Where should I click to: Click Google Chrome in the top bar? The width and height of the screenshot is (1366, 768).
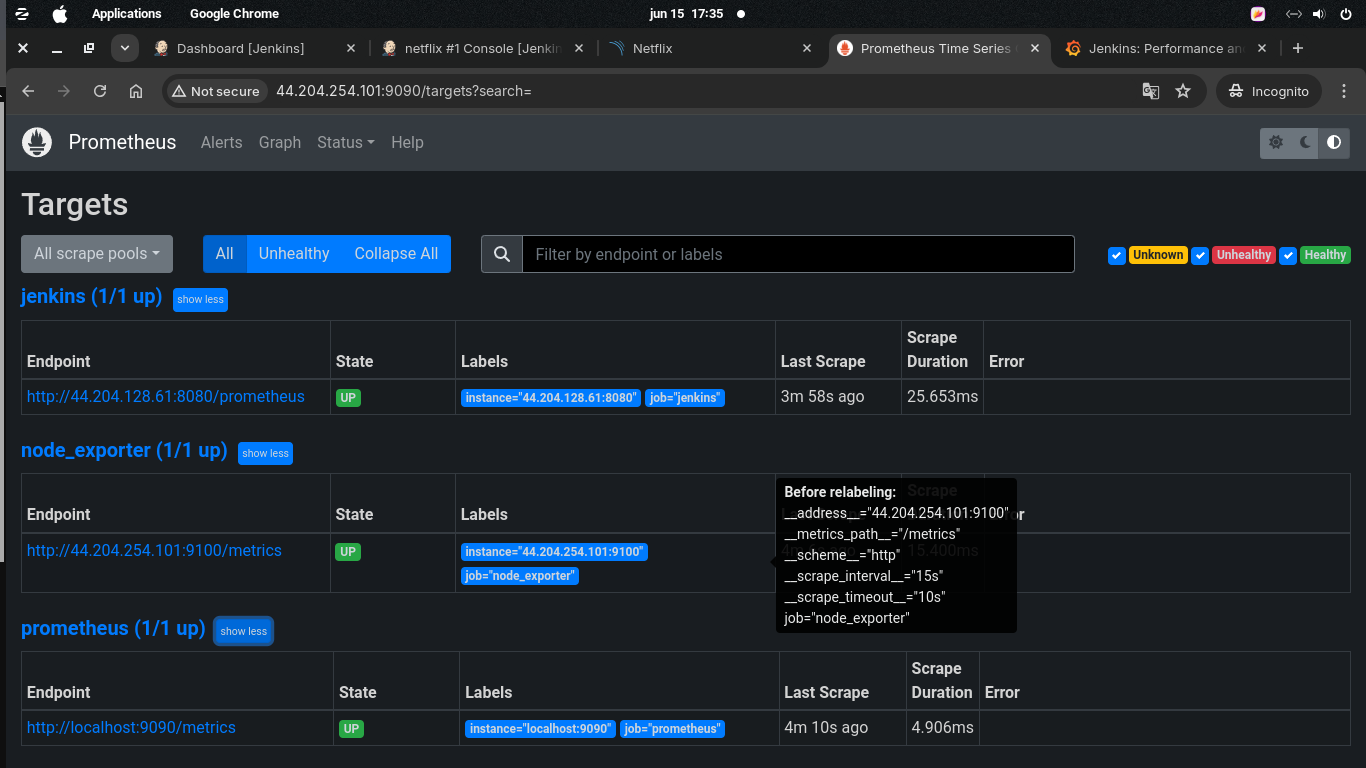[x=234, y=14]
